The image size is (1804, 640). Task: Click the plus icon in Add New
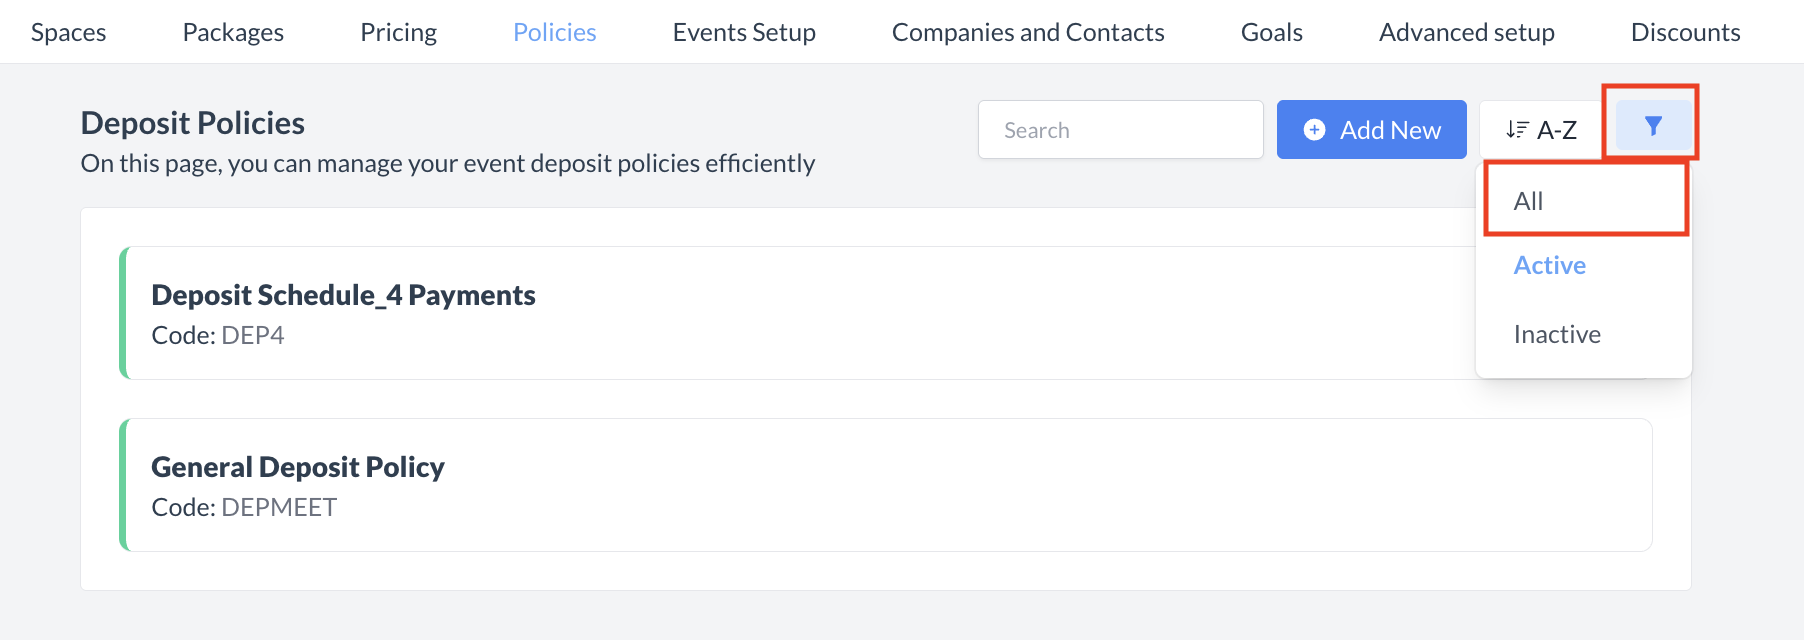1315,130
